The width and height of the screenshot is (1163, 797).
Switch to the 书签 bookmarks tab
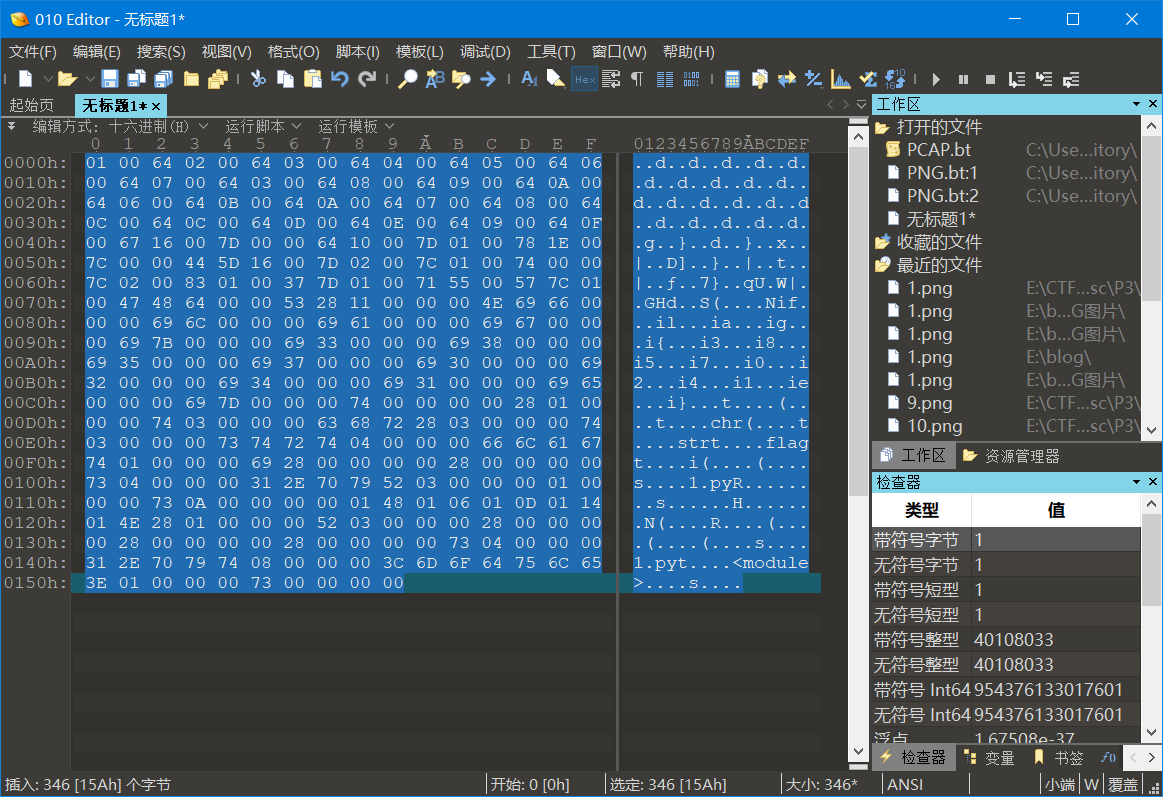(x=1059, y=758)
